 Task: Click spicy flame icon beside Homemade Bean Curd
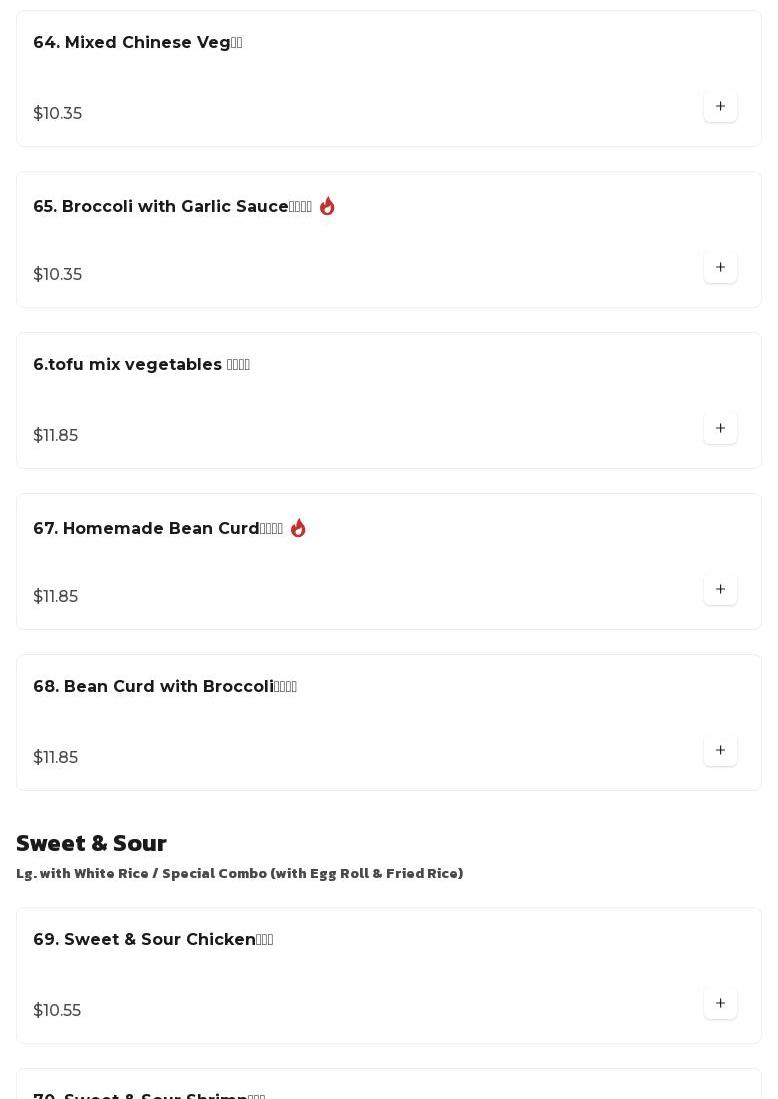[x=298, y=528]
